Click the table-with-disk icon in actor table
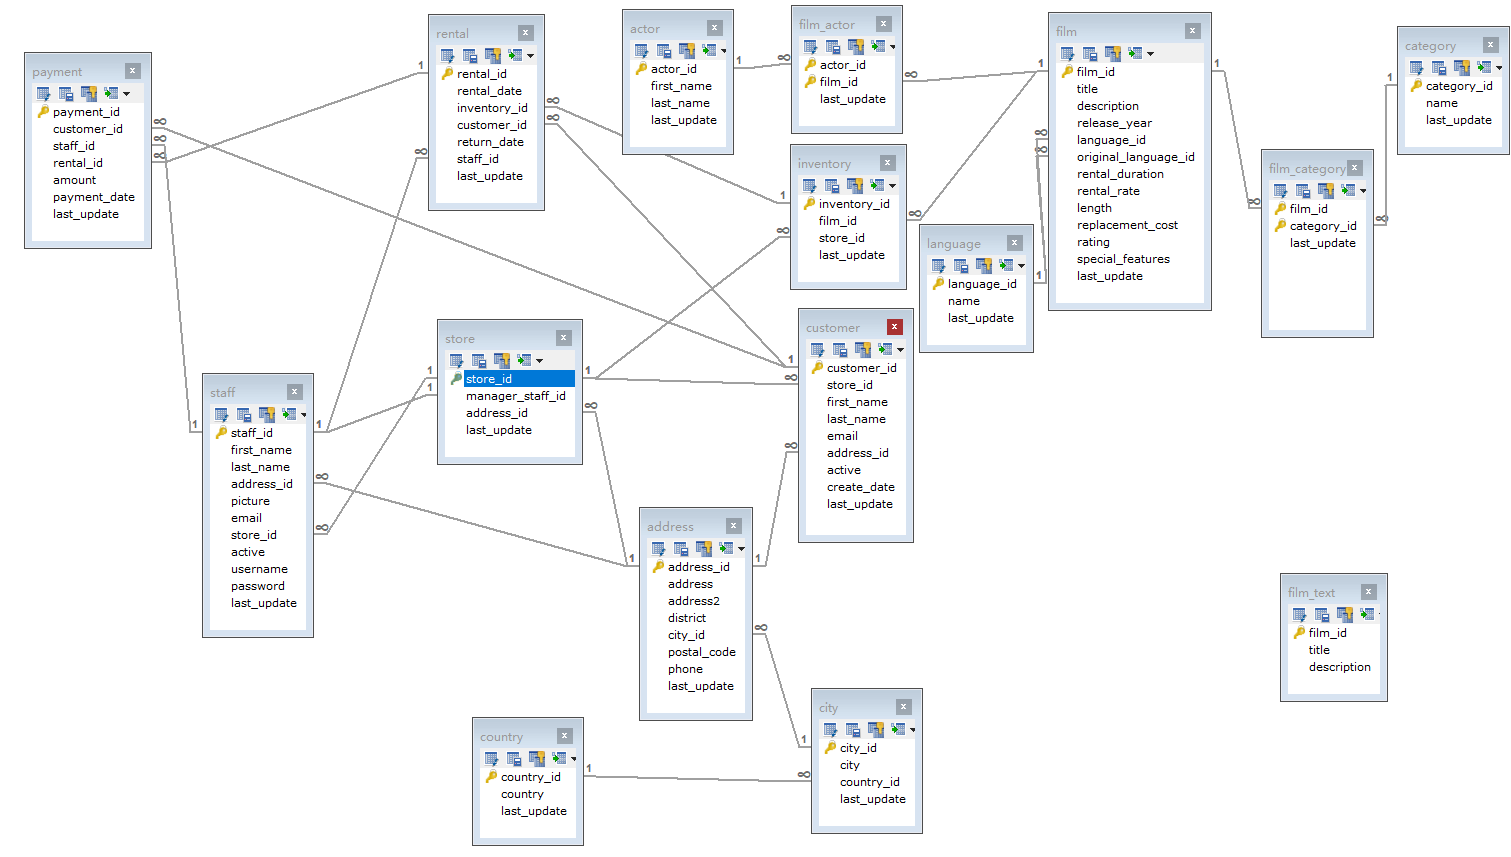1511x857 pixels. (664, 51)
